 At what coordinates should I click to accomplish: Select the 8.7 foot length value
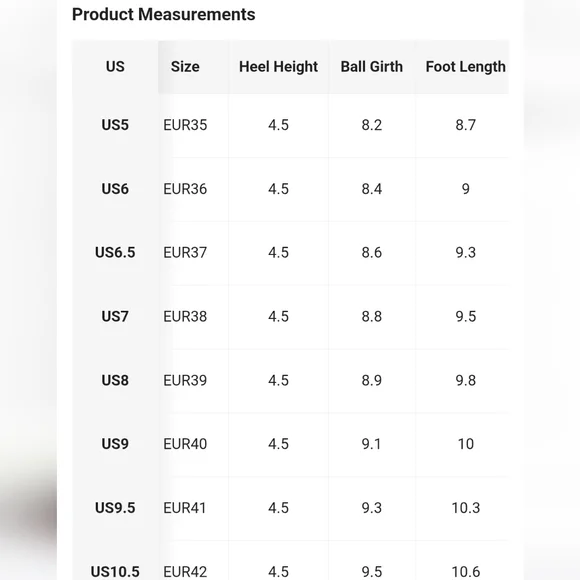click(465, 125)
